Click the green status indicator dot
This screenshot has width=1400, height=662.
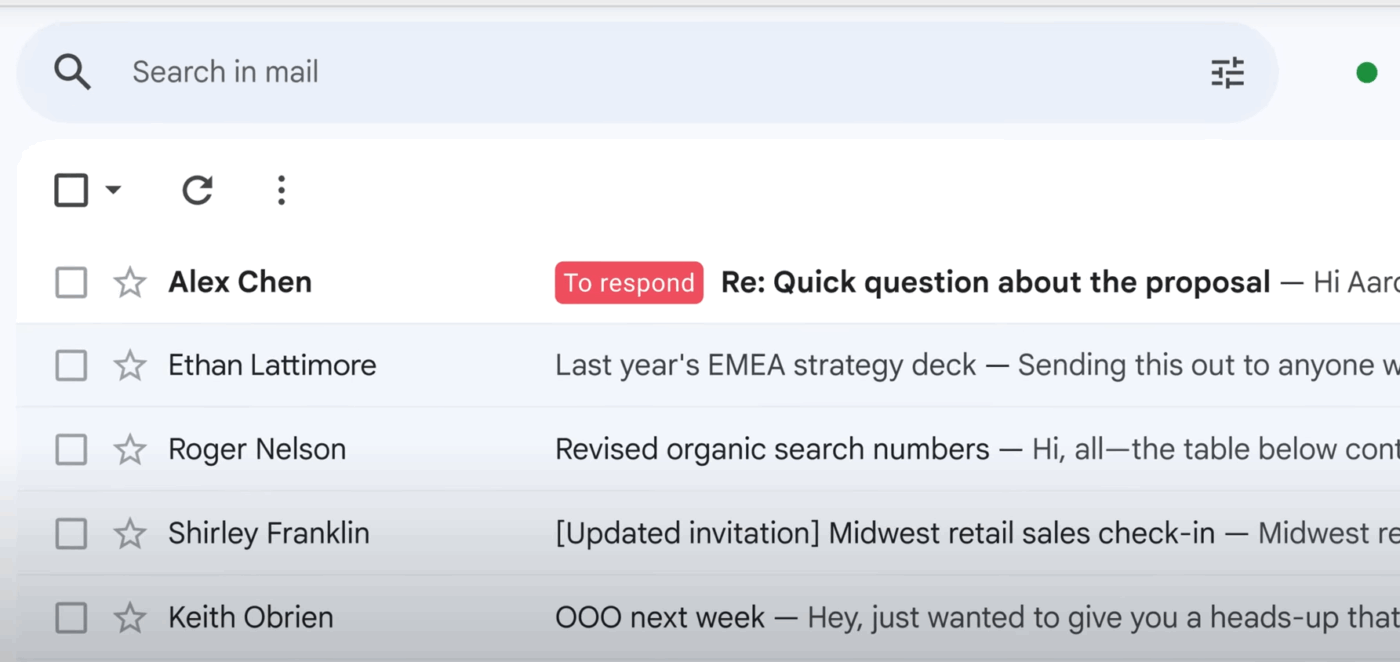[x=1366, y=71]
